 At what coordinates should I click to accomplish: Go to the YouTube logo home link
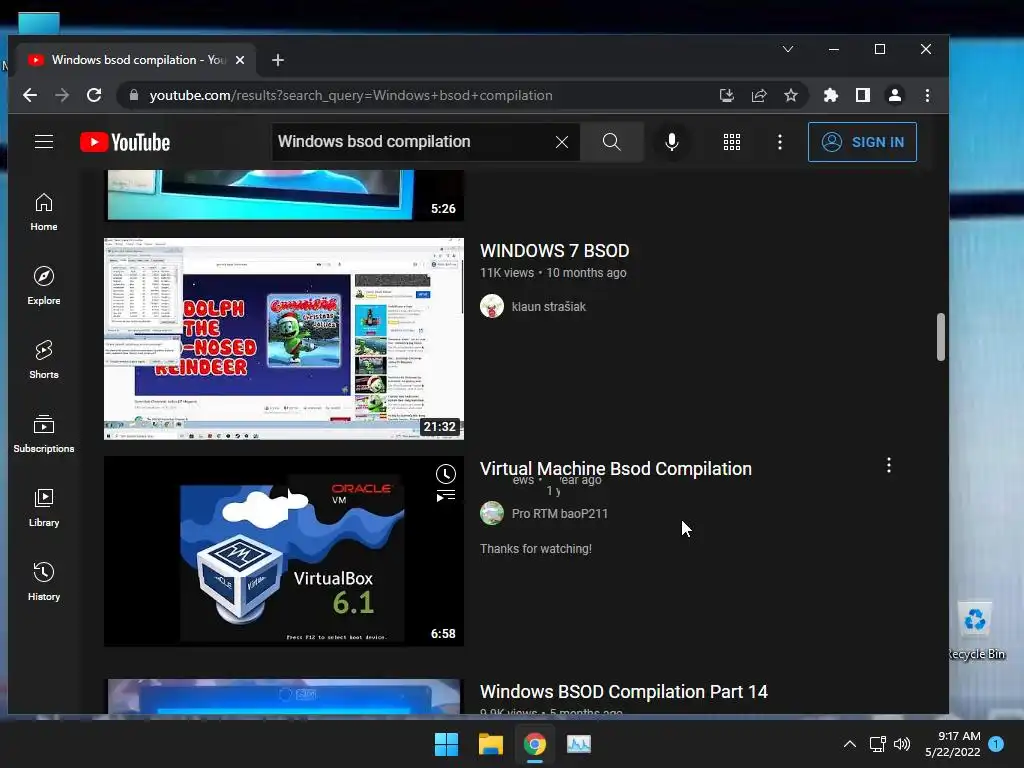(x=125, y=142)
